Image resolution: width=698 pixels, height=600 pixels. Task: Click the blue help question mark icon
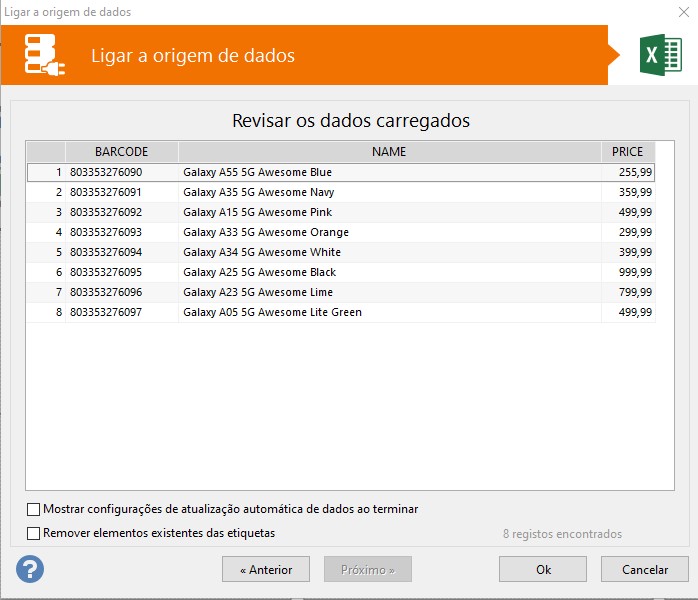pos(30,569)
